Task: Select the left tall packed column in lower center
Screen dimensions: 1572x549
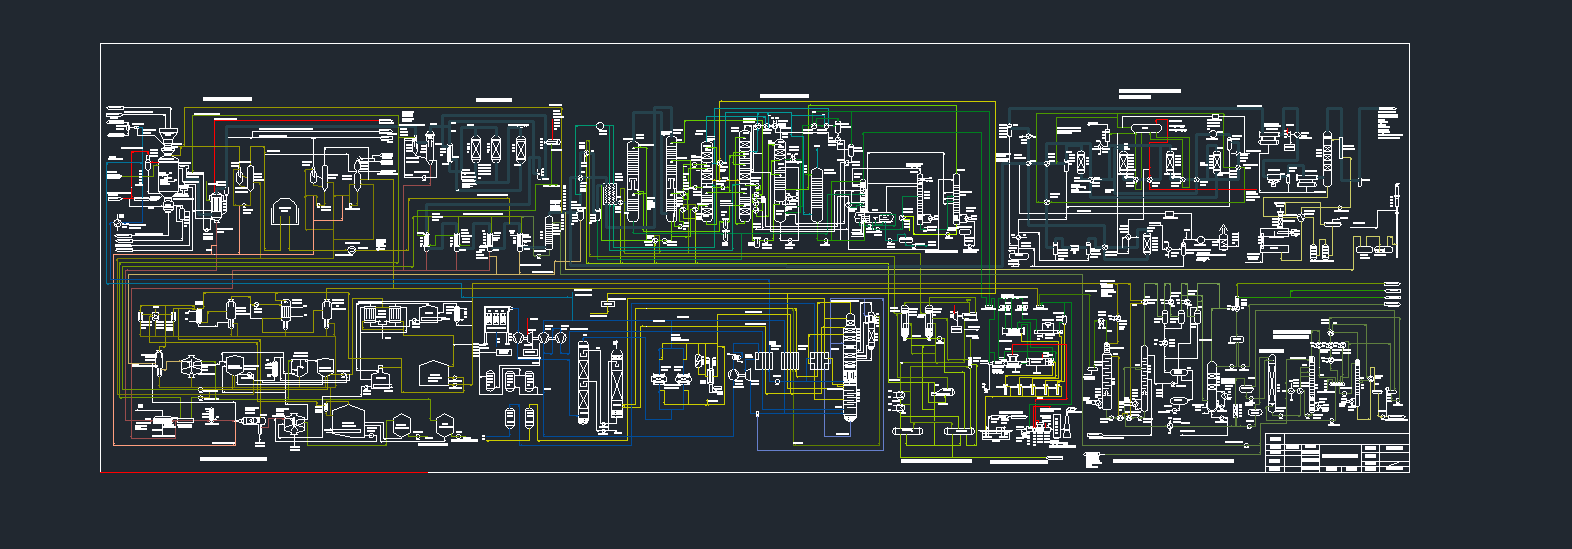Action: 584,382
